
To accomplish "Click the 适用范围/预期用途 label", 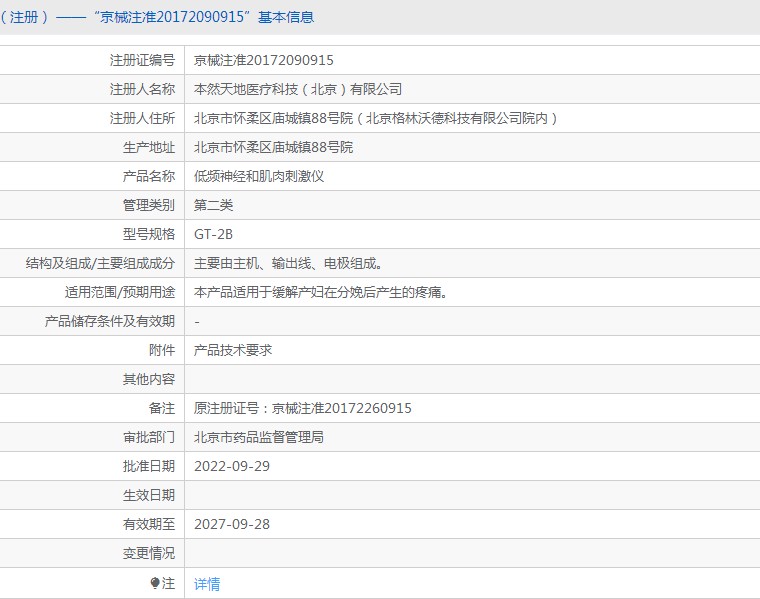I will (120, 292).
